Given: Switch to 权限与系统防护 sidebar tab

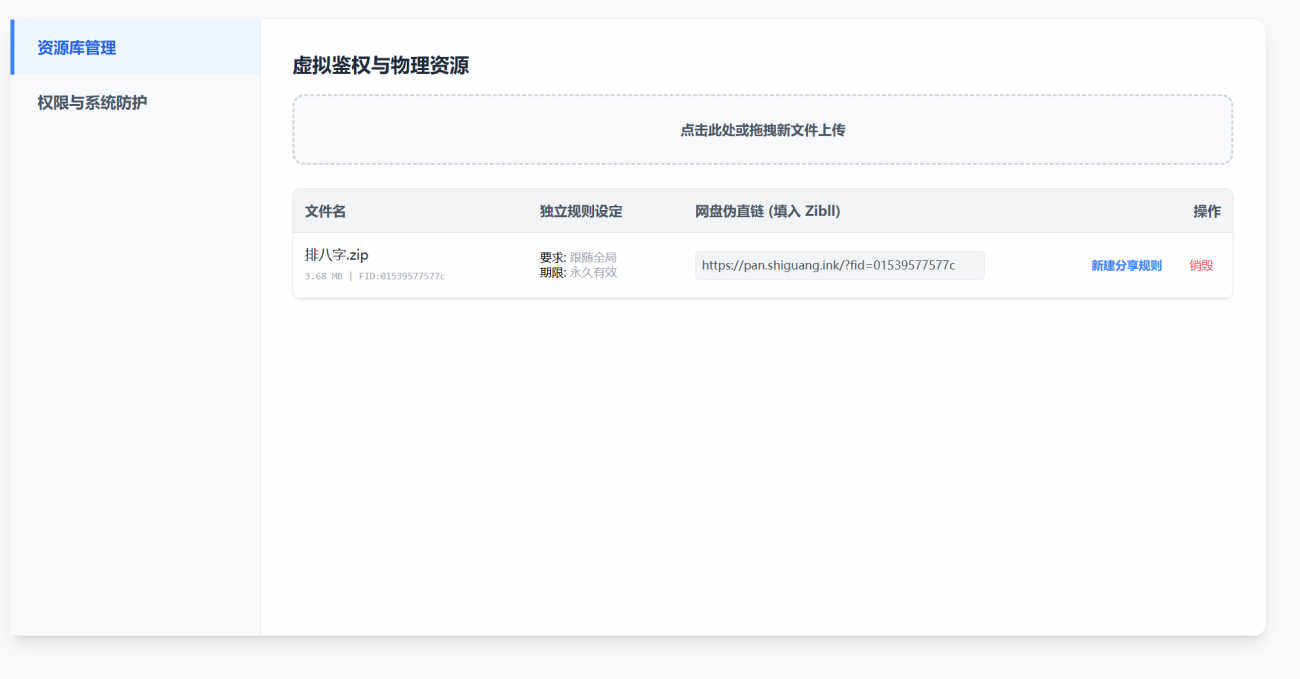Looking at the screenshot, I should point(92,103).
